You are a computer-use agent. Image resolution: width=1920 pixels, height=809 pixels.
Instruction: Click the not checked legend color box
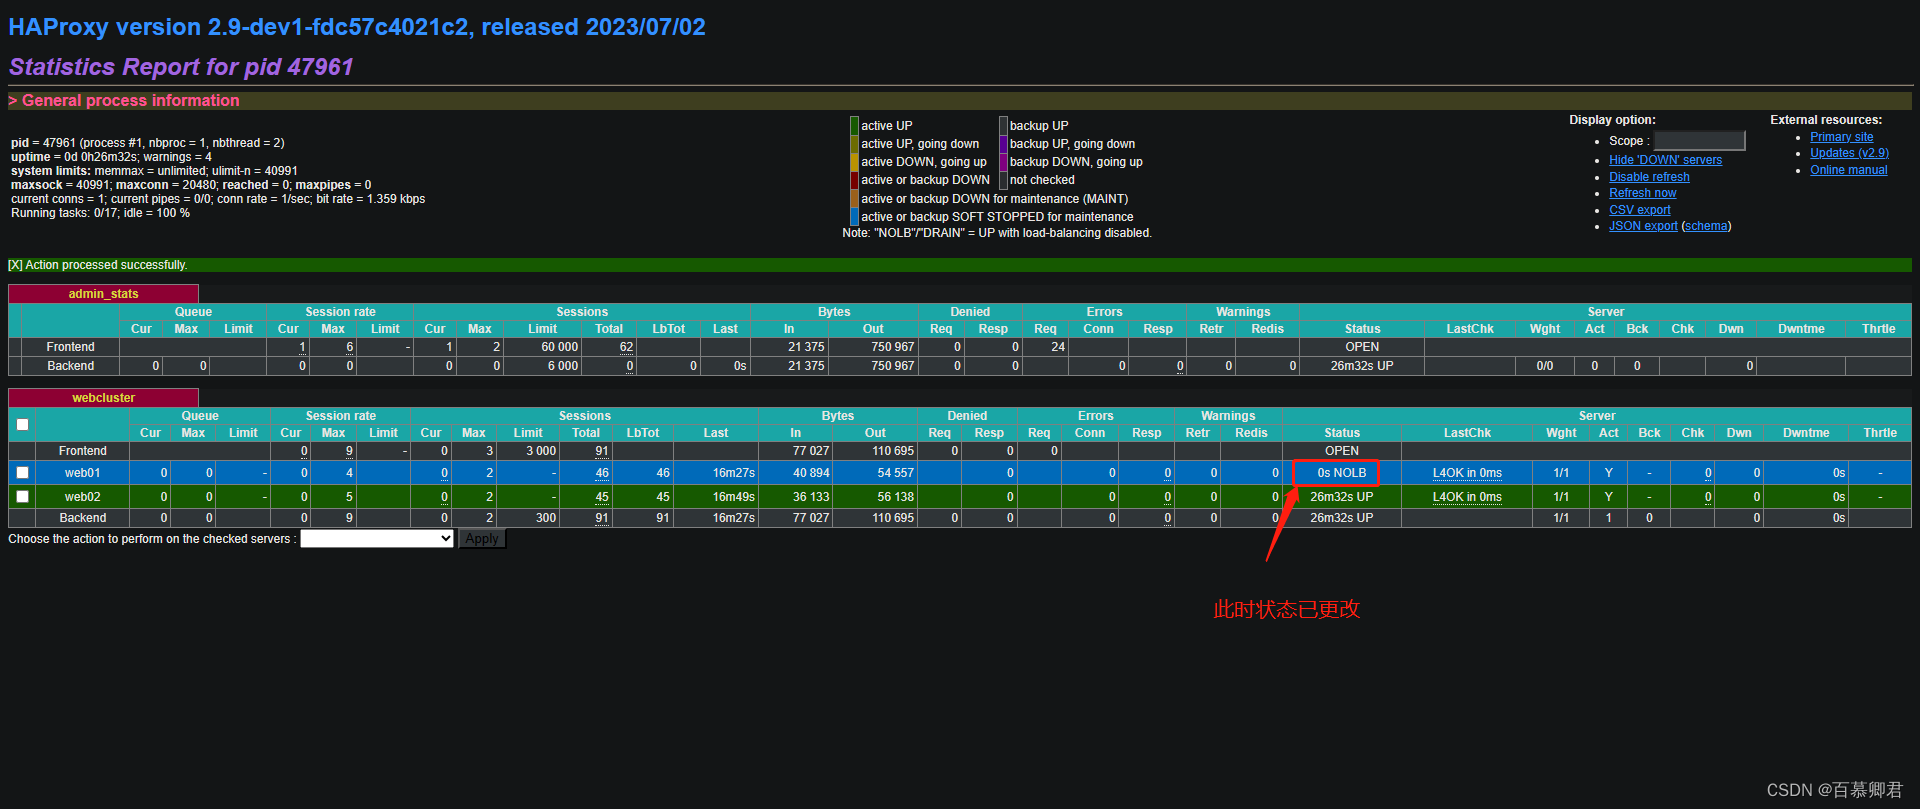pyautogui.click(x=1003, y=180)
